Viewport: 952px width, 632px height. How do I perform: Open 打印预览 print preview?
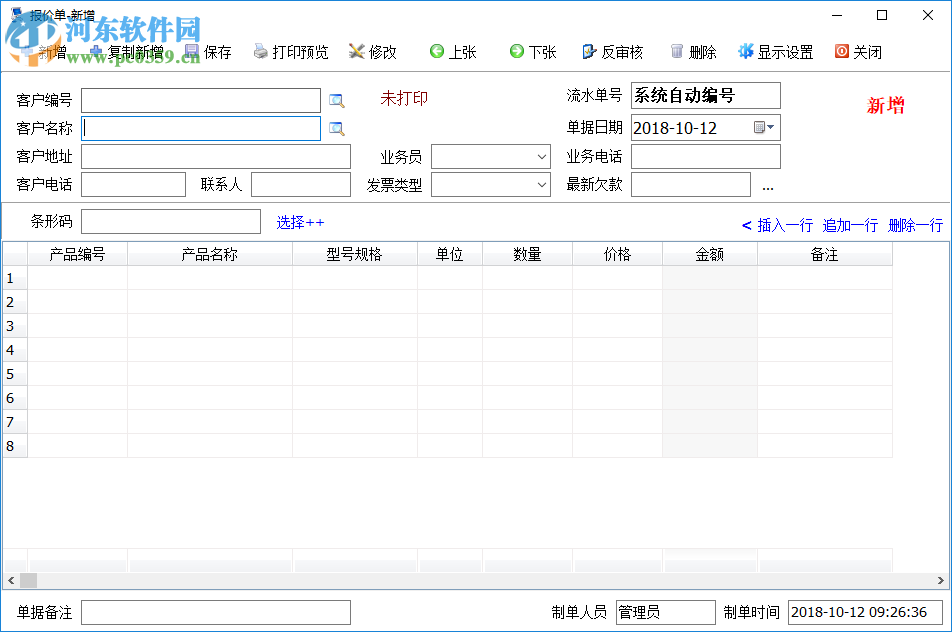click(x=290, y=51)
